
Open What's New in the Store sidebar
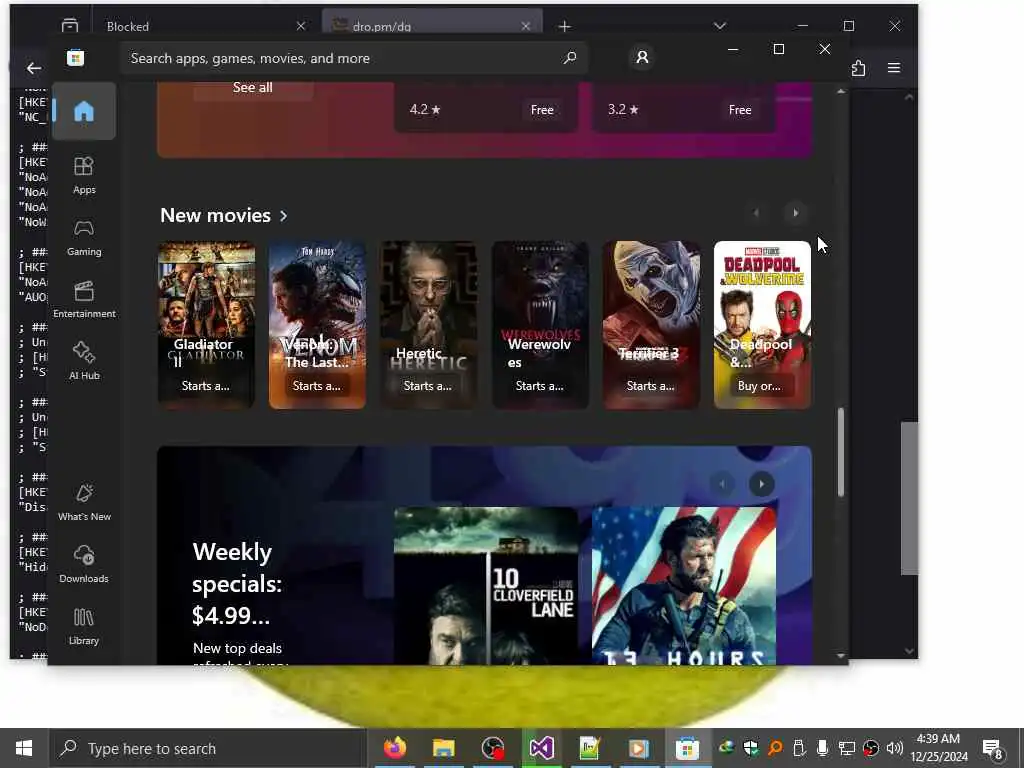[x=84, y=502]
